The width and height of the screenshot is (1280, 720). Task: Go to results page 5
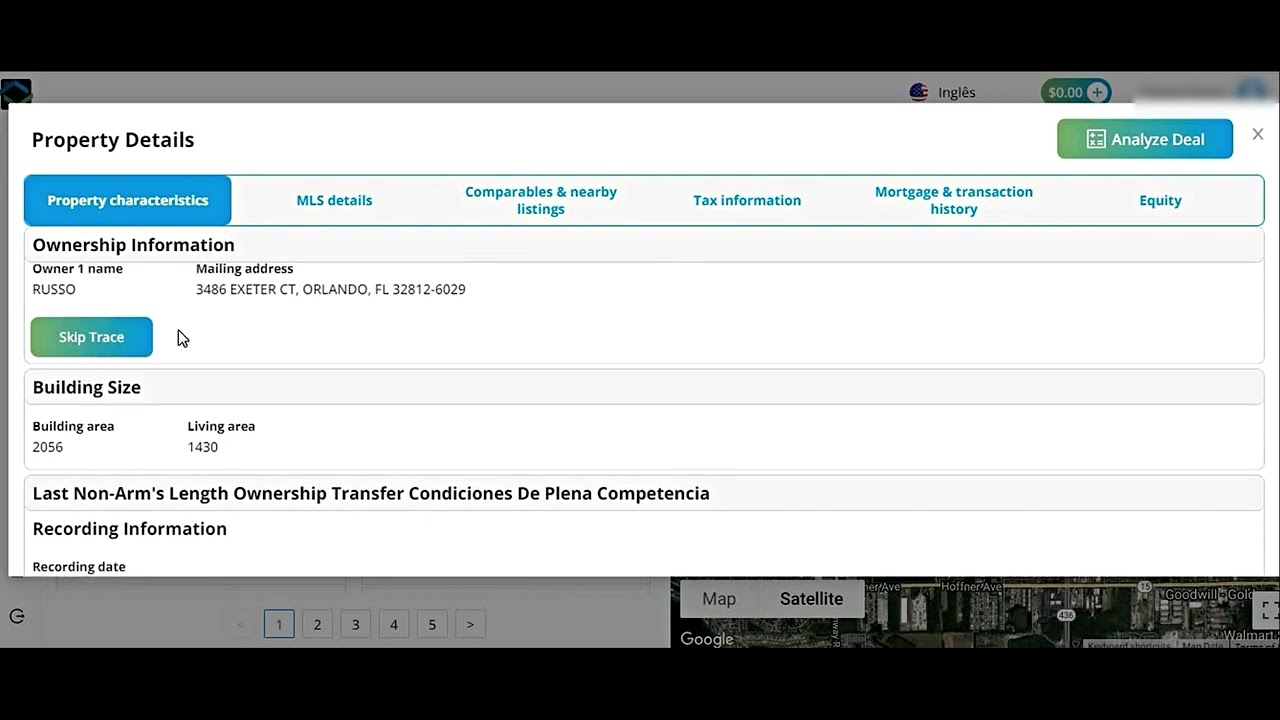coord(432,624)
